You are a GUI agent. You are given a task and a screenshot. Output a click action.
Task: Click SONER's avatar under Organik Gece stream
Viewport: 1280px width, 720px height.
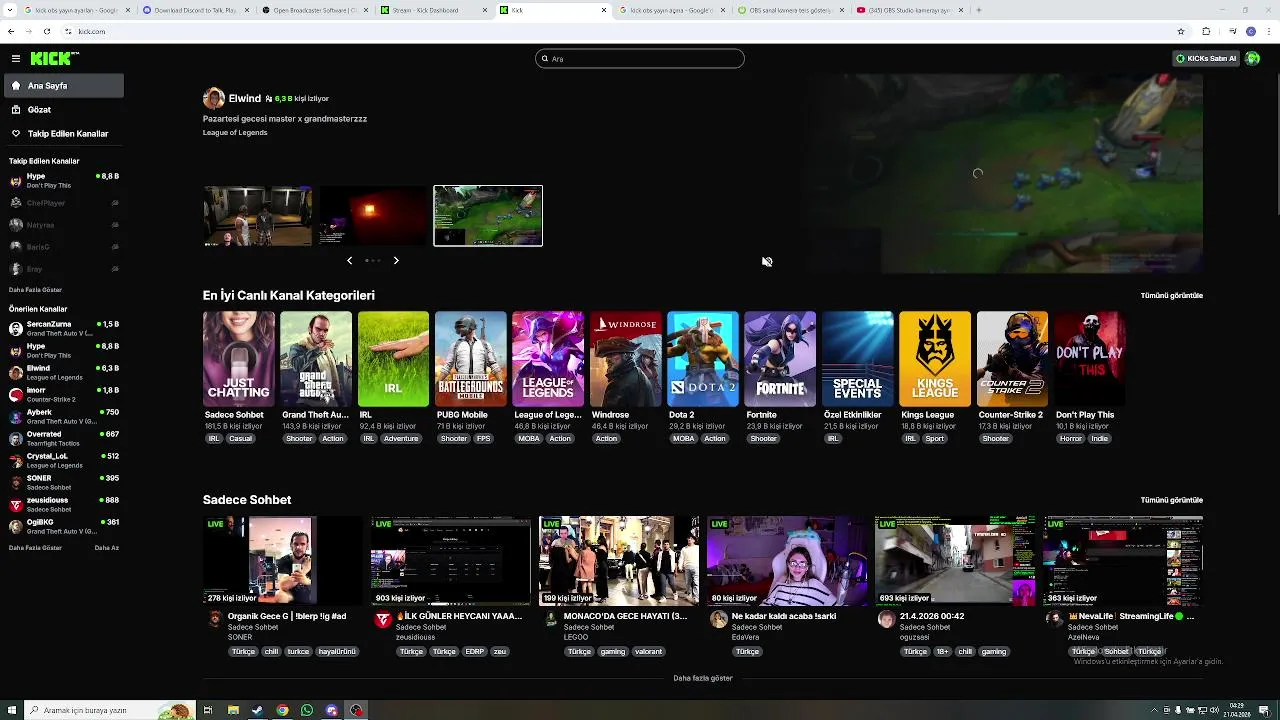[215, 620]
